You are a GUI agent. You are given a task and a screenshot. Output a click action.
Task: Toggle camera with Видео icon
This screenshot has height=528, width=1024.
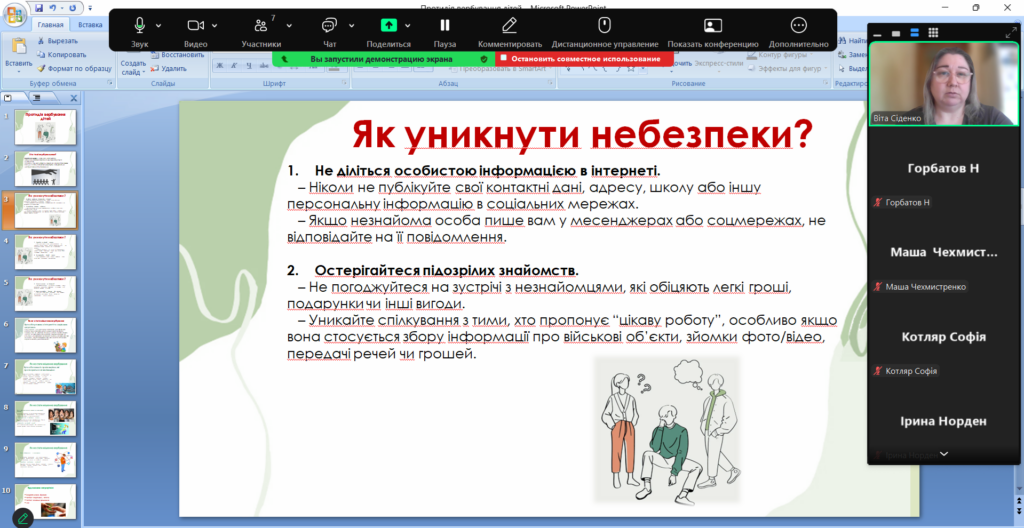click(195, 25)
